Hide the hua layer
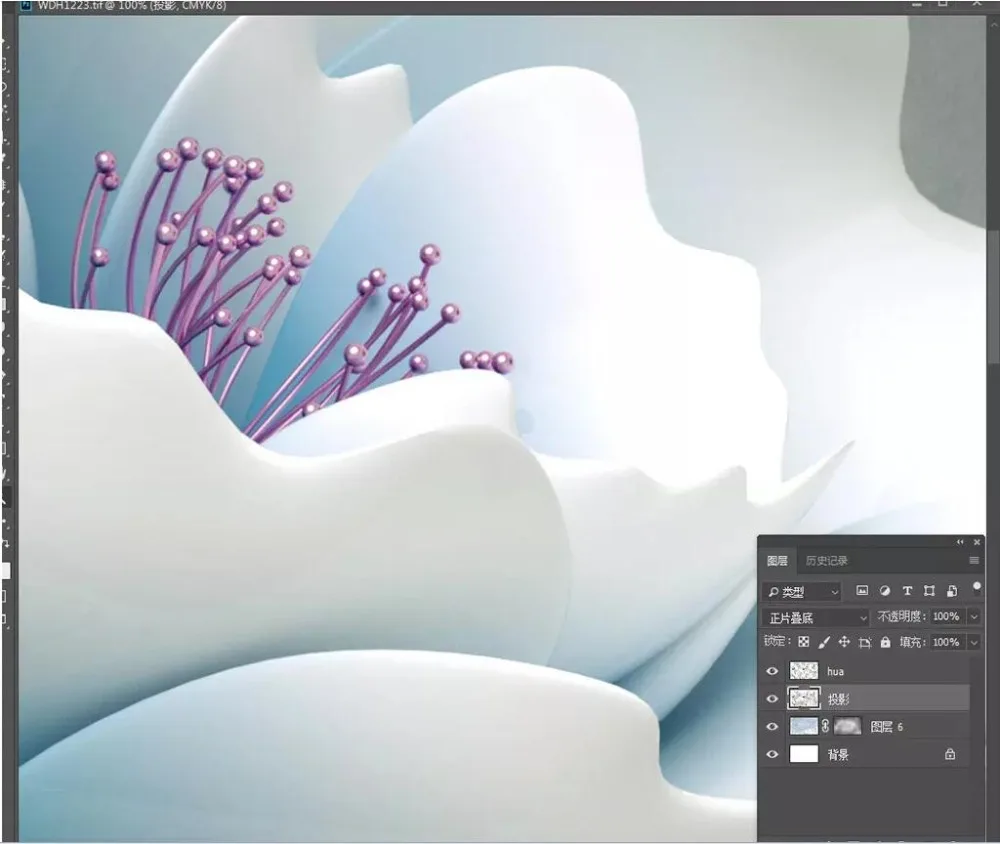Screen dimensions: 1000x844 (x=772, y=671)
